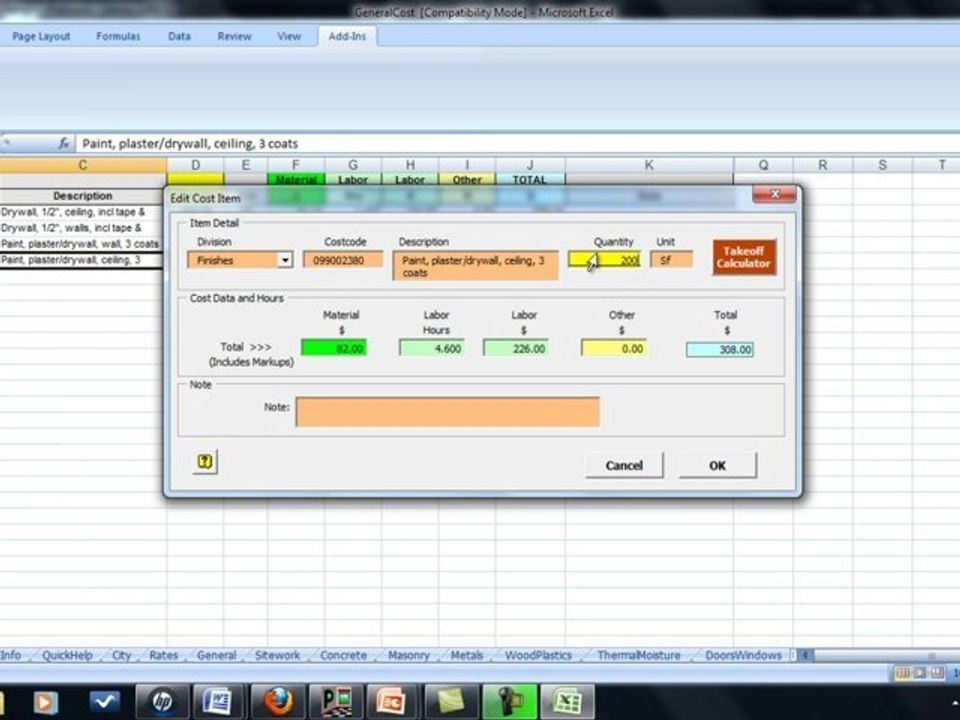Image resolution: width=960 pixels, height=720 pixels.
Task: Click the yellow help question mark icon
Action: coord(204,462)
